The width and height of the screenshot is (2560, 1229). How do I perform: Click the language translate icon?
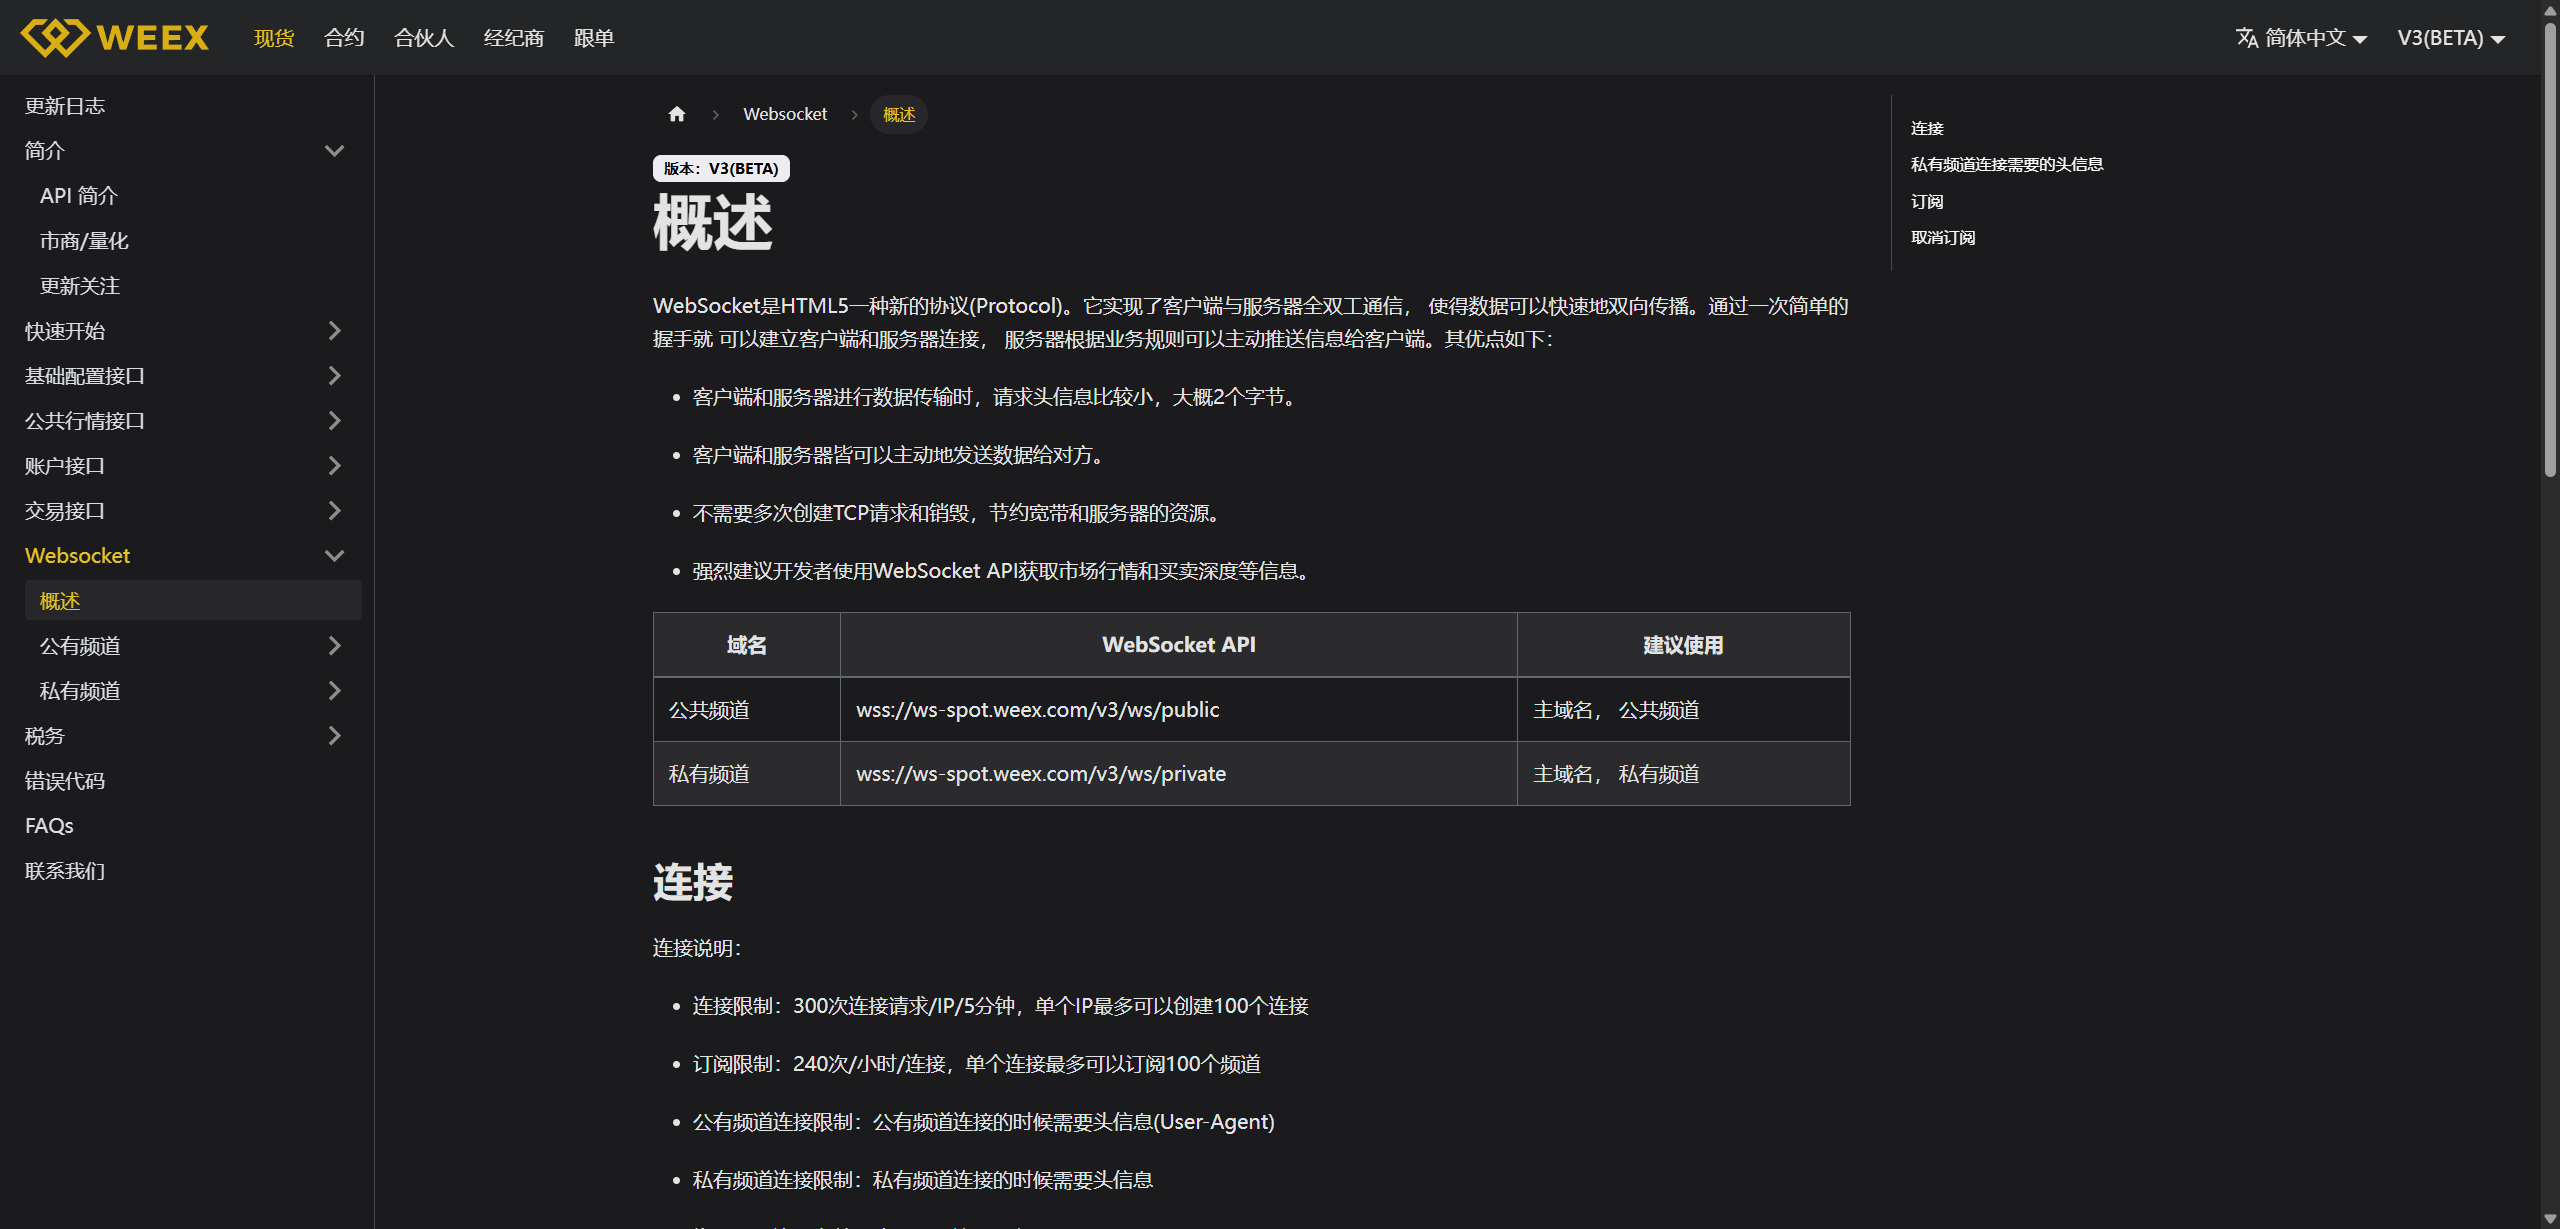pyautogui.click(x=2247, y=38)
